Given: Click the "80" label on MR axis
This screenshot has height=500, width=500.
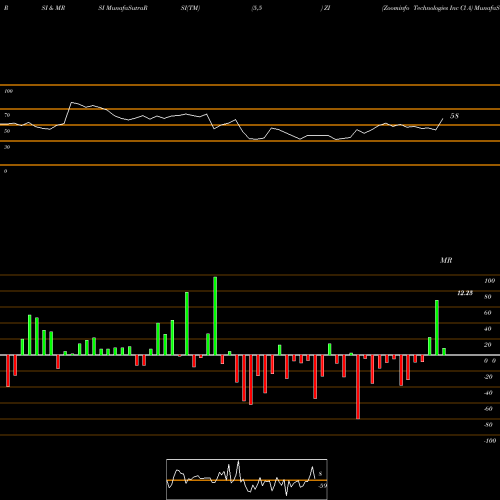Looking at the screenshot, I should click(488, 297).
